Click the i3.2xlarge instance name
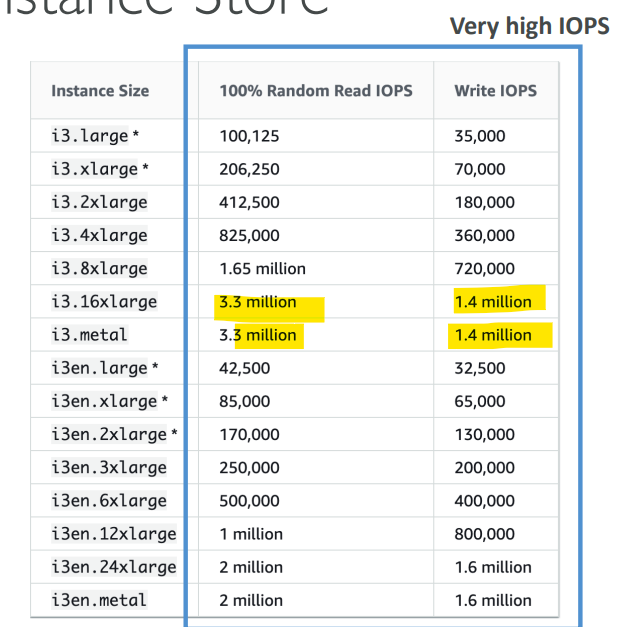Screen dimensions: 627x627 pyautogui.click(x=100, y=202)
